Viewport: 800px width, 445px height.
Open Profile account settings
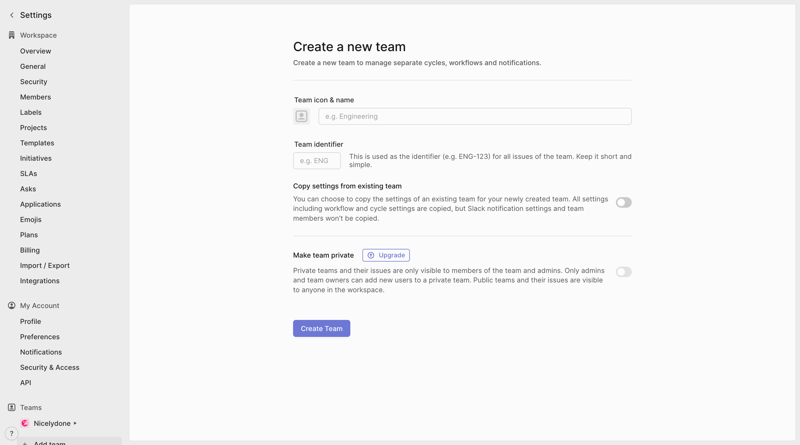coord(31,322)
